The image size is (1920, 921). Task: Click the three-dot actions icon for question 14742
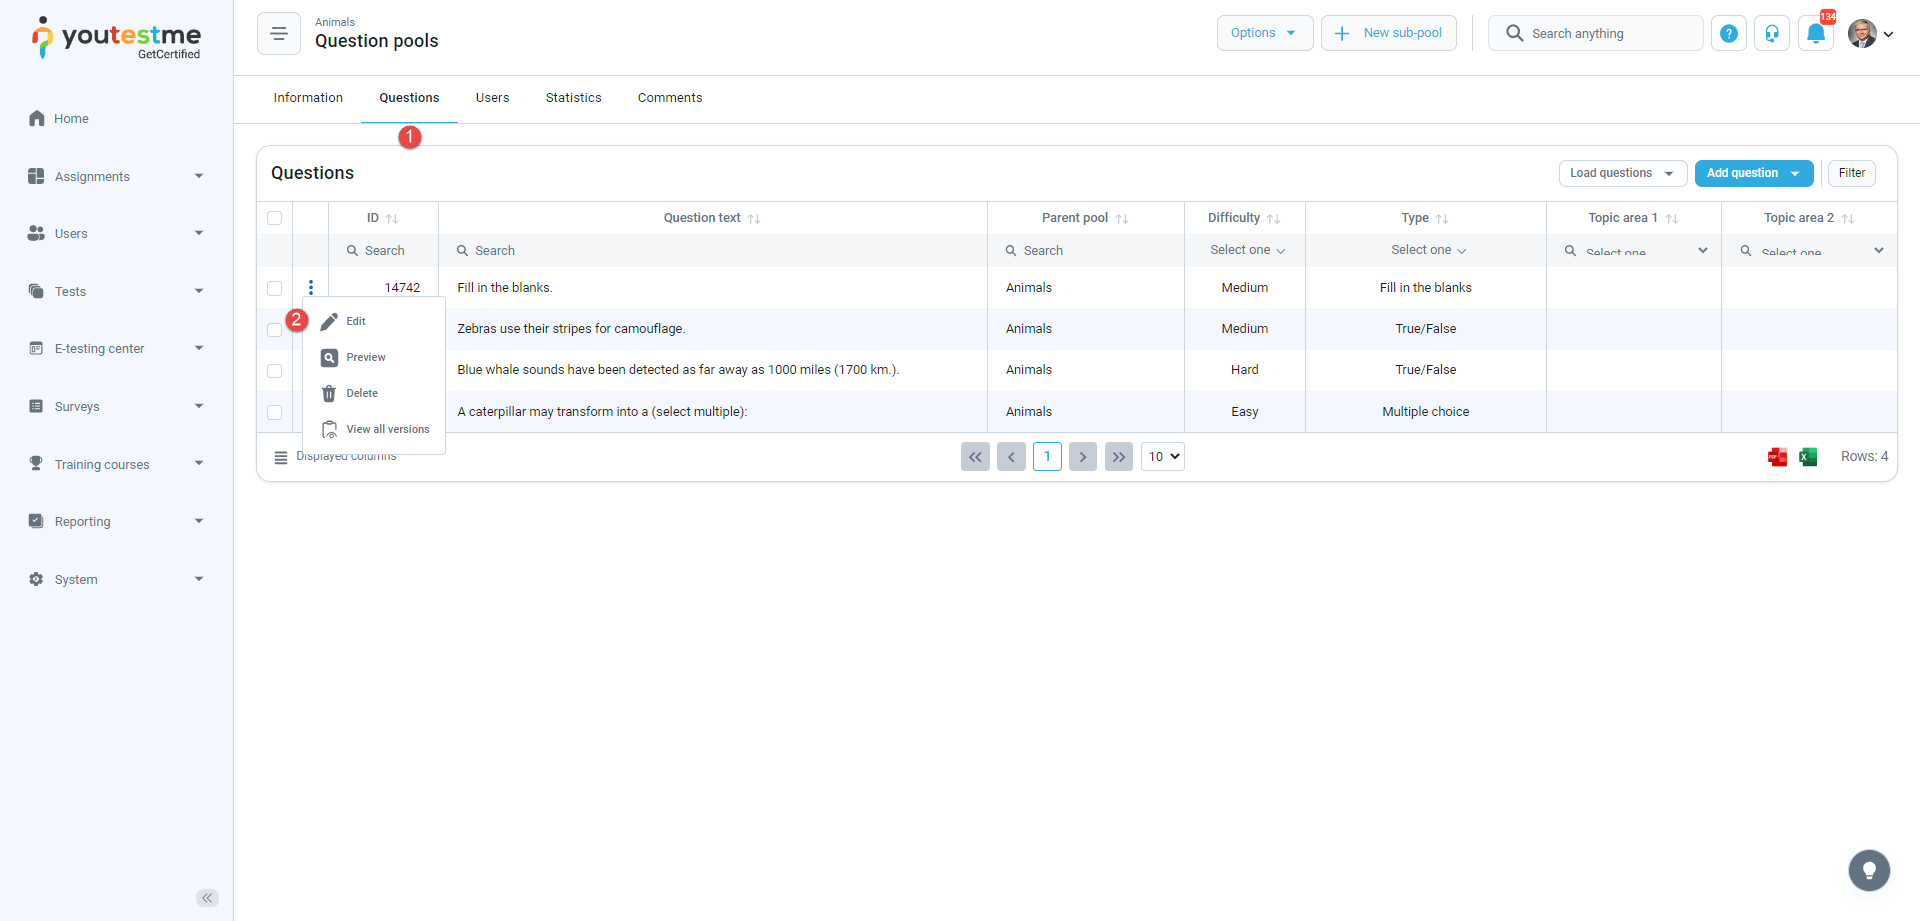pyautogui.click(x=311, y=288)
